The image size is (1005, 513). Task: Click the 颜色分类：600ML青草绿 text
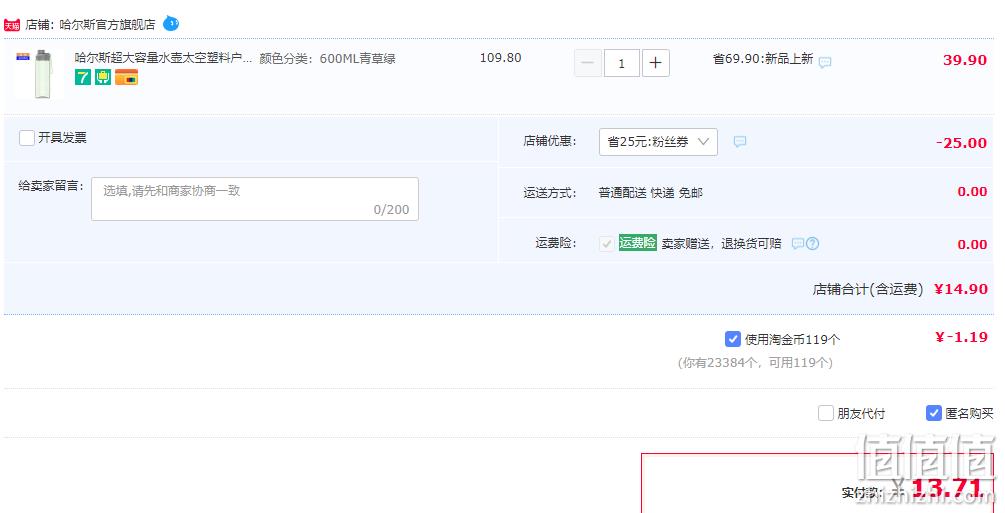coord(327,58)
